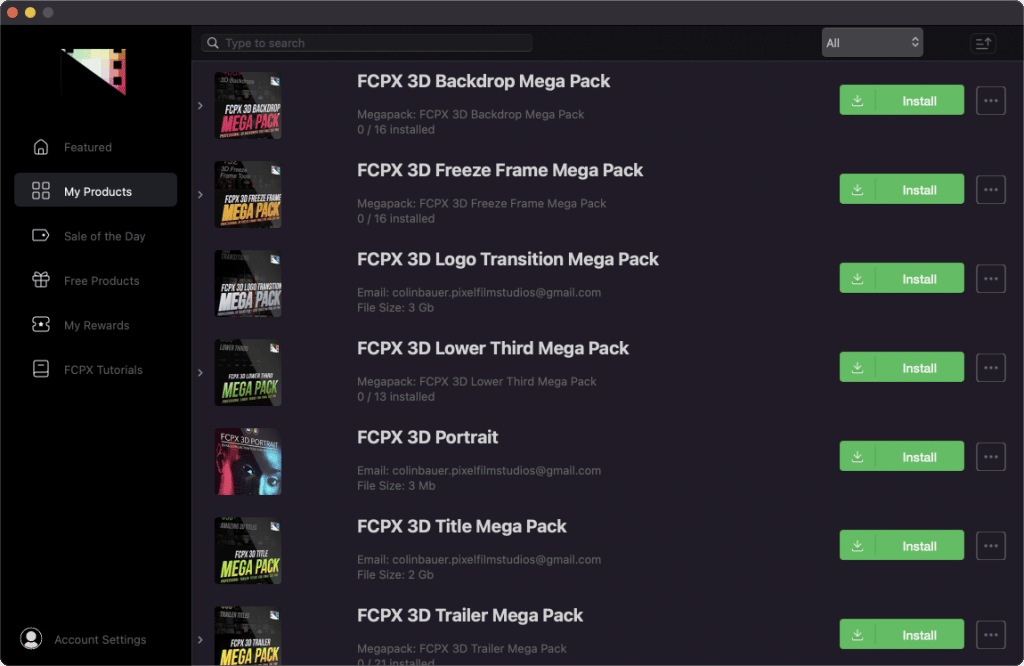Click 'File Size: 2 Gb' text
The height and width of the screenshot is (666, 1024).
pyautogui.click(x=395, y=575)
